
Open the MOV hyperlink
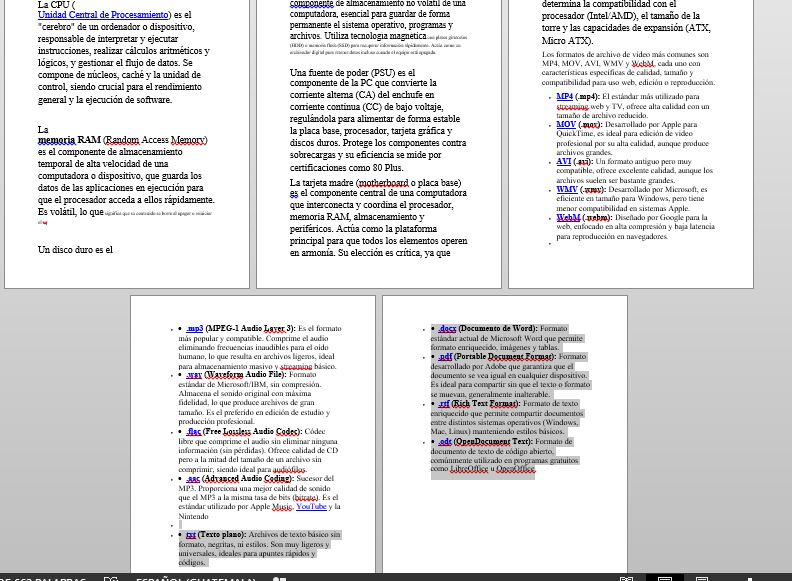(566, 125)
